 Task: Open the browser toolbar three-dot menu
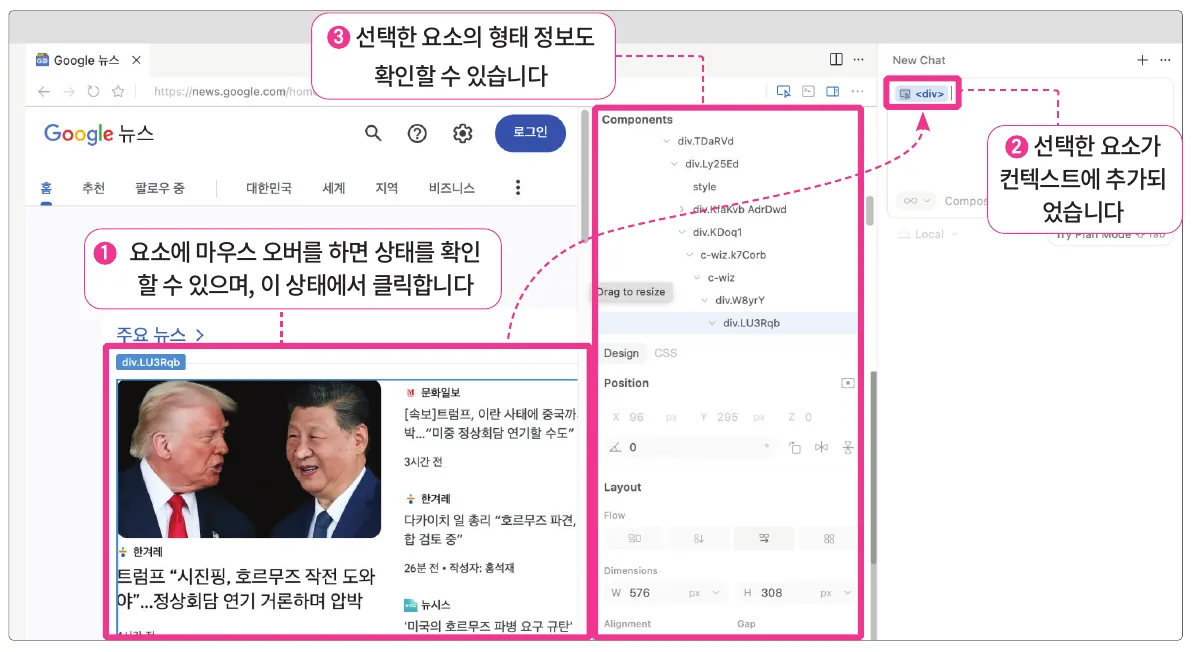(858, 91)
